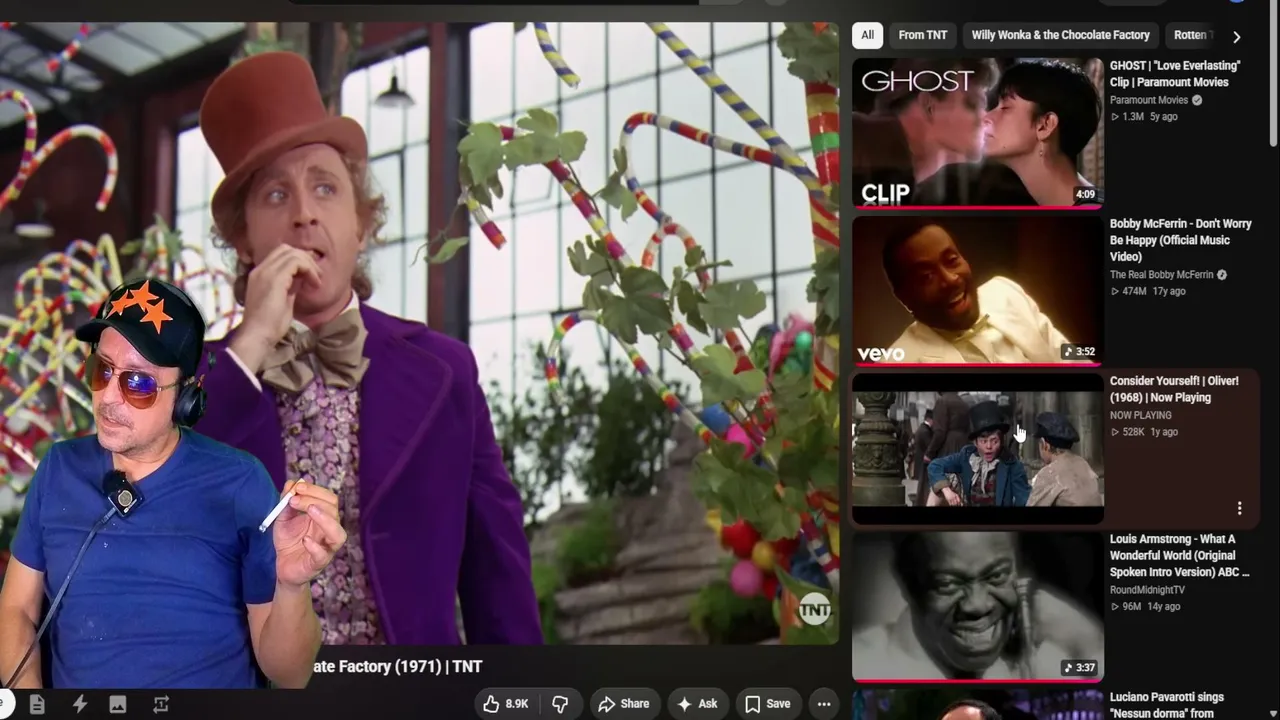The height and width of the screenshot is (720, 1280).
Task: Click the lightning bolt icon
Action: click(80, 705)
